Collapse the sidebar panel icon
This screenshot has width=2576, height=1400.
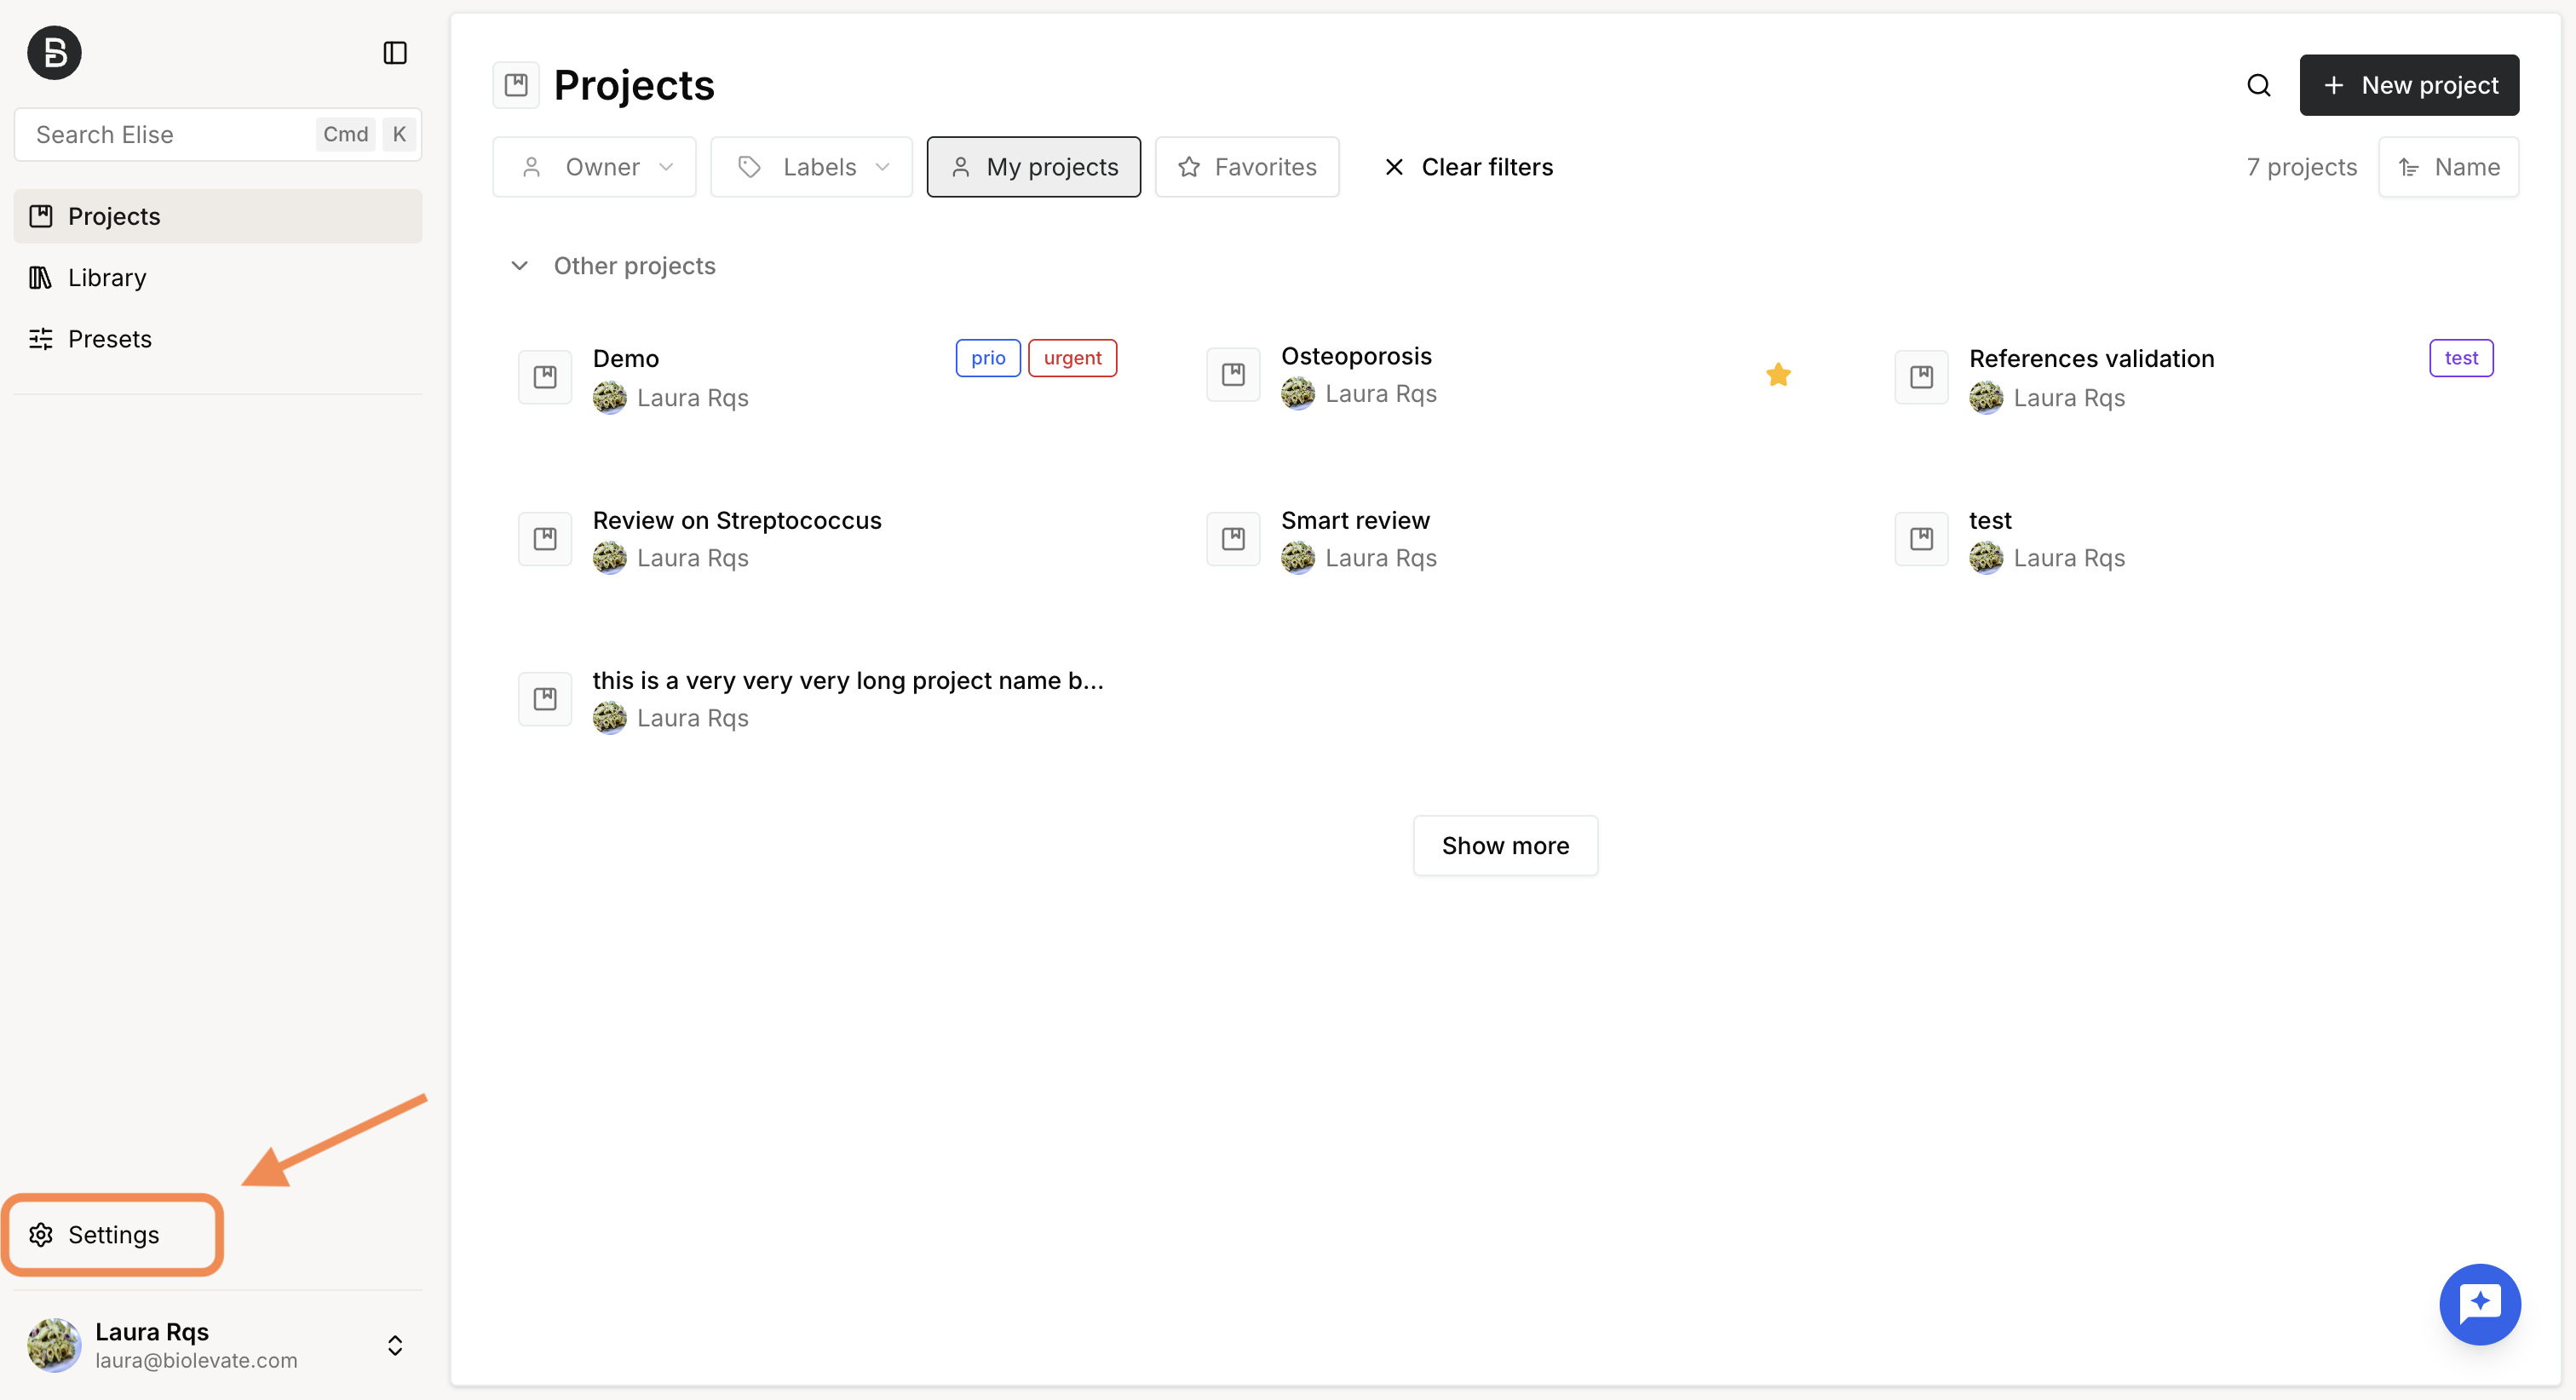(395, 52)
